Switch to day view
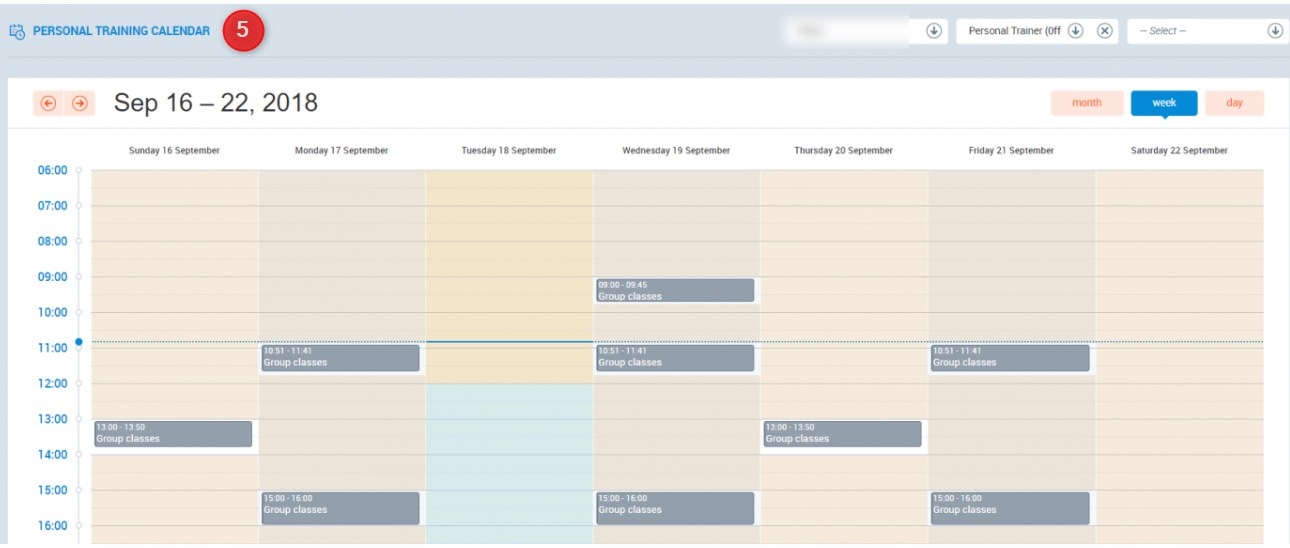 coord(1234,103)
